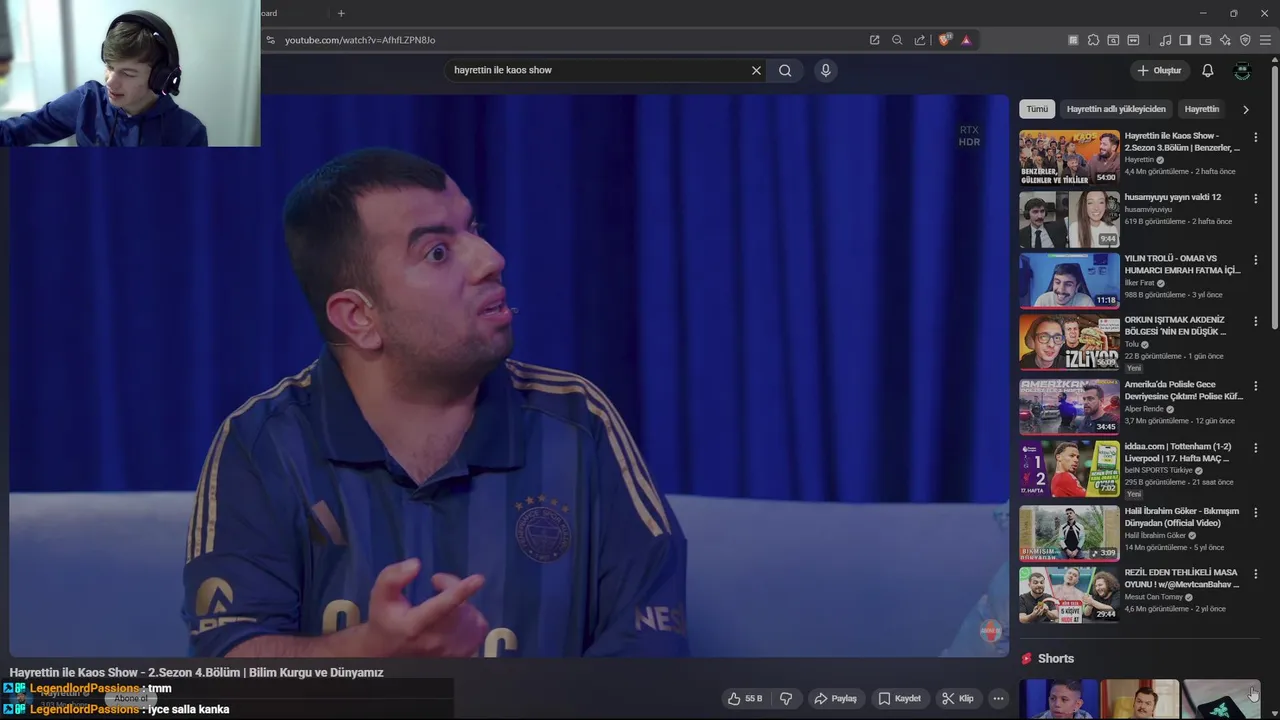Open the extensions puzzle icon
1280x720 pixels.
click(x=1093, y=40)
